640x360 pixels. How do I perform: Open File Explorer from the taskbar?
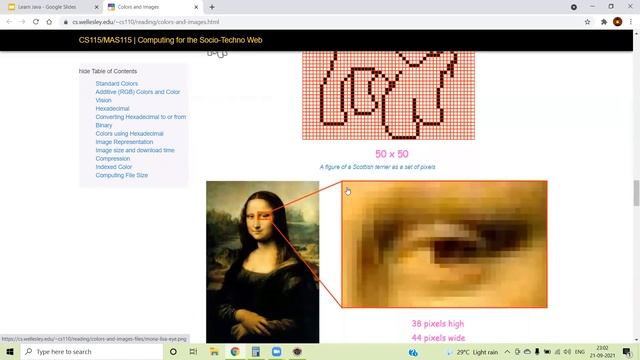(214, 351)
